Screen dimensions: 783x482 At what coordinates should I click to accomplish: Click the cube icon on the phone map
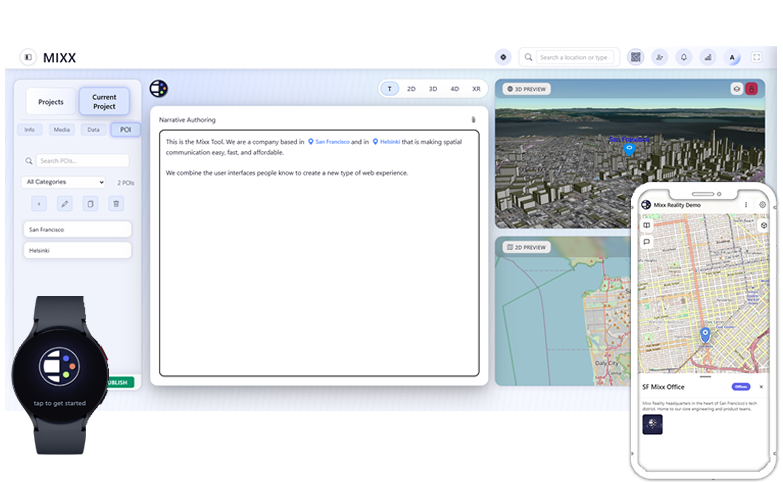click(764, 225)
